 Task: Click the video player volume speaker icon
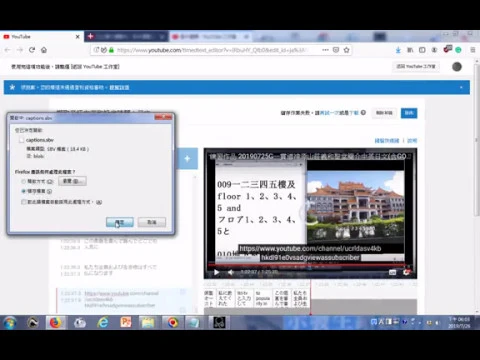point(230,272)
